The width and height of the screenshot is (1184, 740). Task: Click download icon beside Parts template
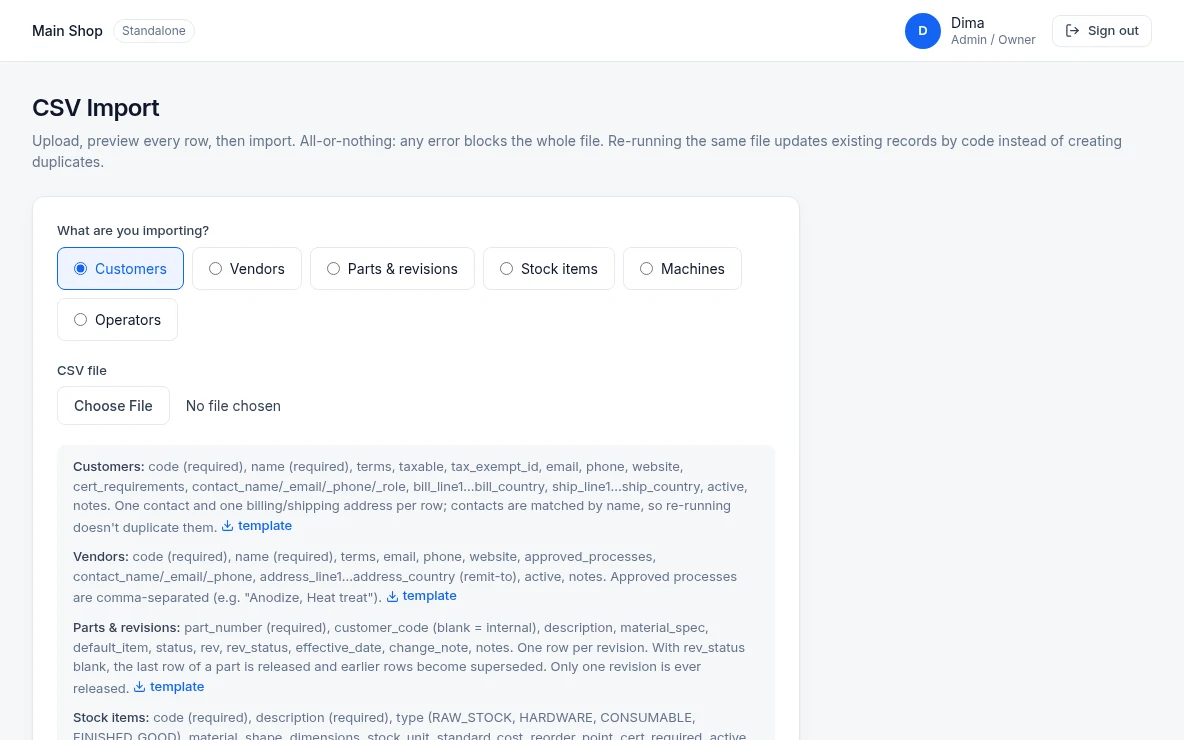pos(140,686)
